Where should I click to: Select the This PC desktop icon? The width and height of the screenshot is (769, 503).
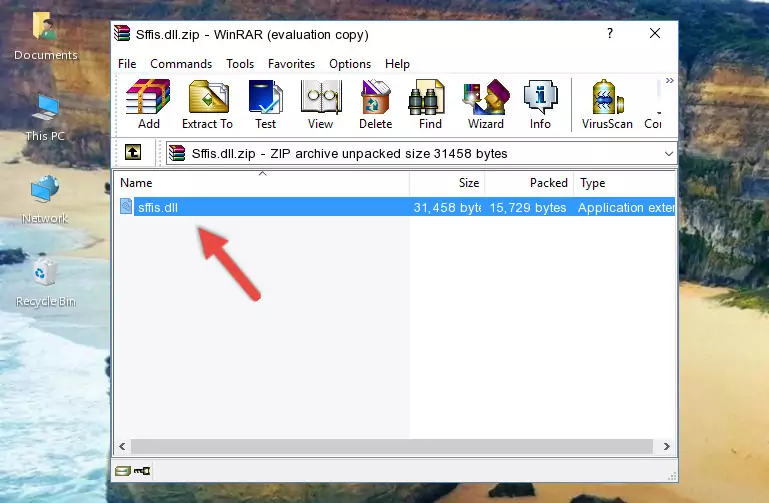(x=45, y=118)
